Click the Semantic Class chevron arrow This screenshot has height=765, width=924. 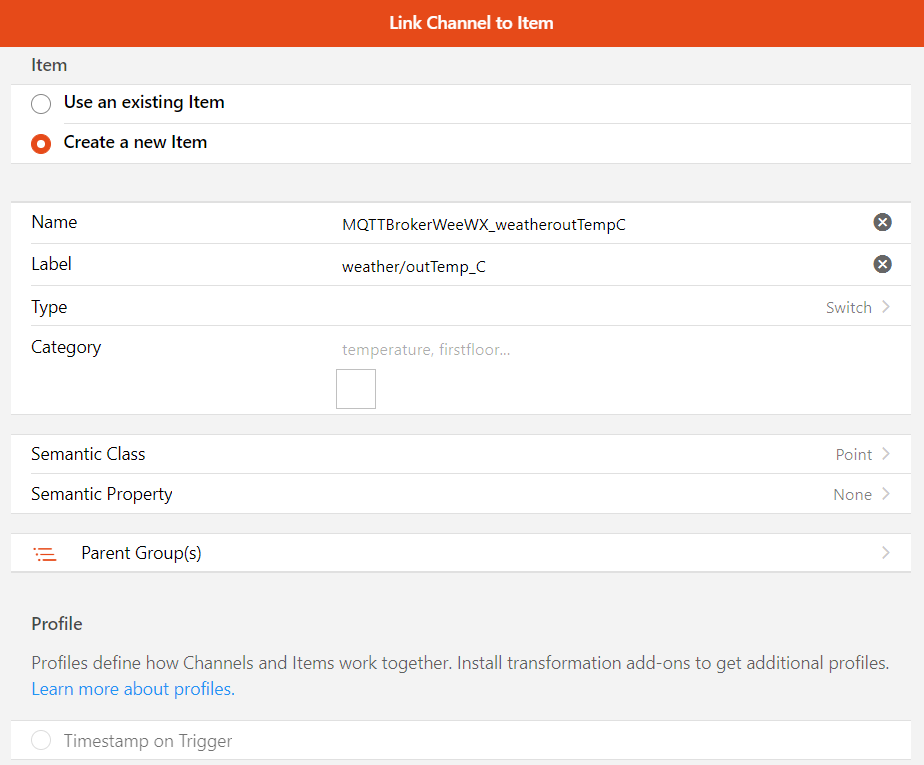click(886, 454)
